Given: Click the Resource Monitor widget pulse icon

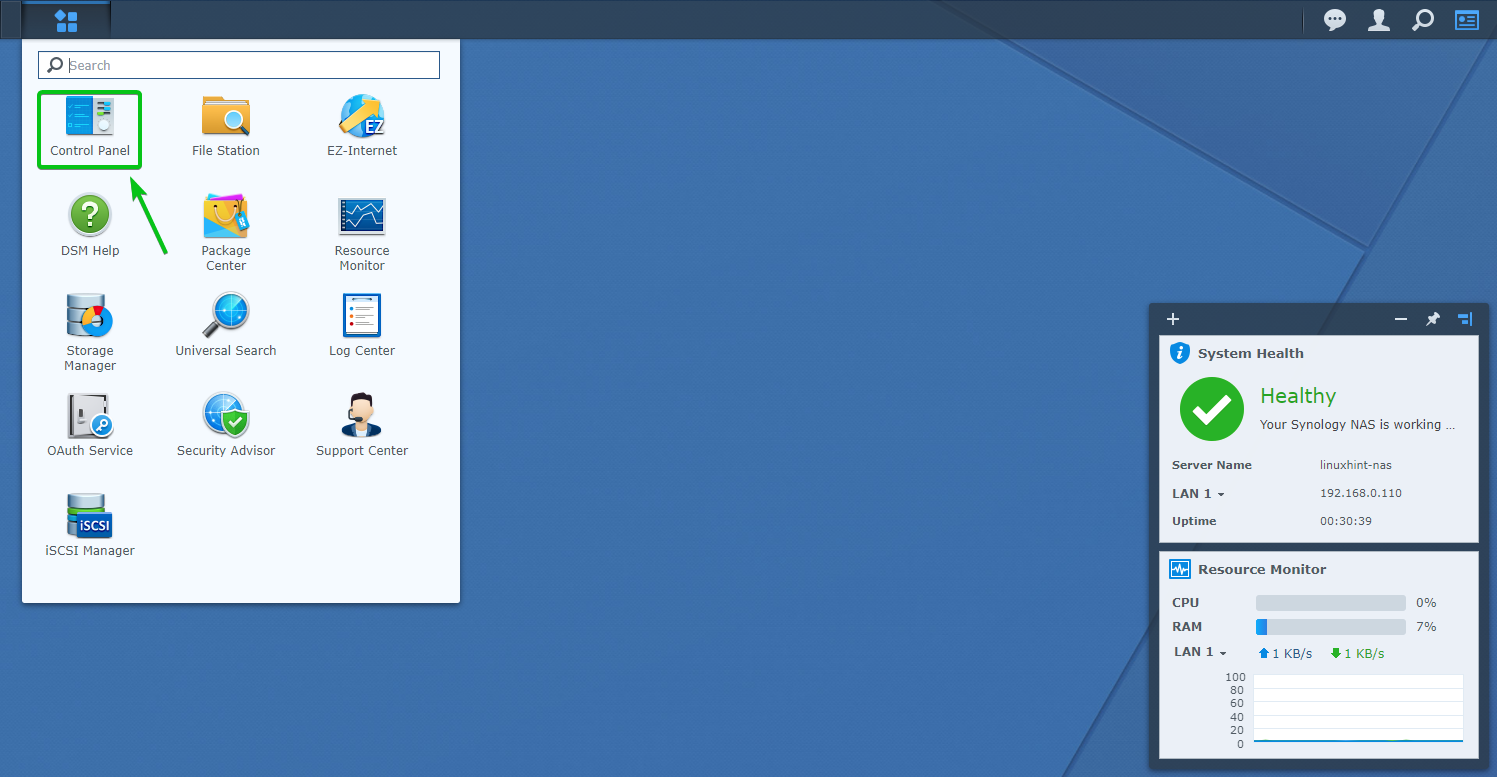Looking at the screenshot, I should (1180, 569).
